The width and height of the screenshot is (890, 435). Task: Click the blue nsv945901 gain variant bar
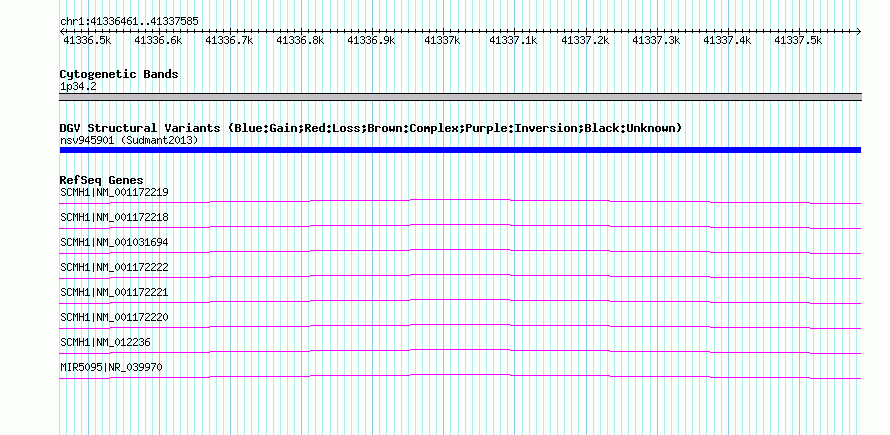pyautogui.click(x=460, y=150)
